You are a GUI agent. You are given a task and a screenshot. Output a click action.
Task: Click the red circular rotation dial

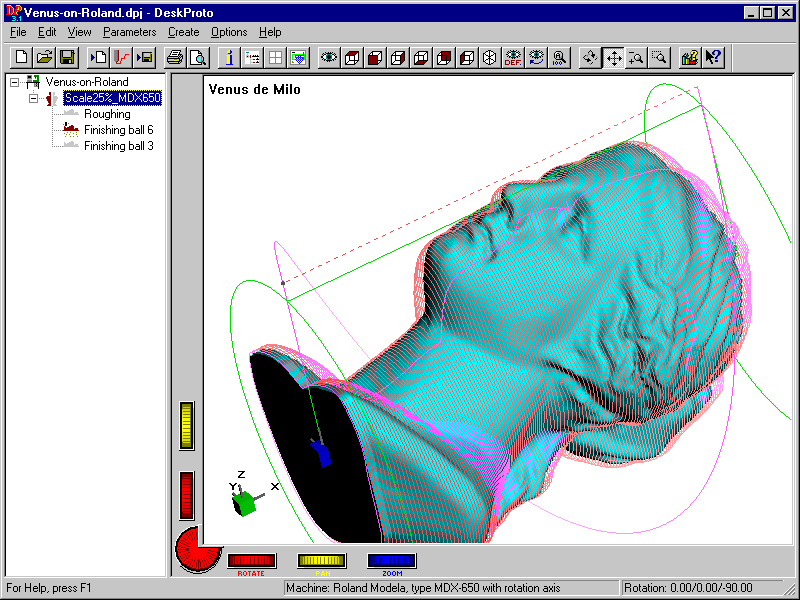198,549
